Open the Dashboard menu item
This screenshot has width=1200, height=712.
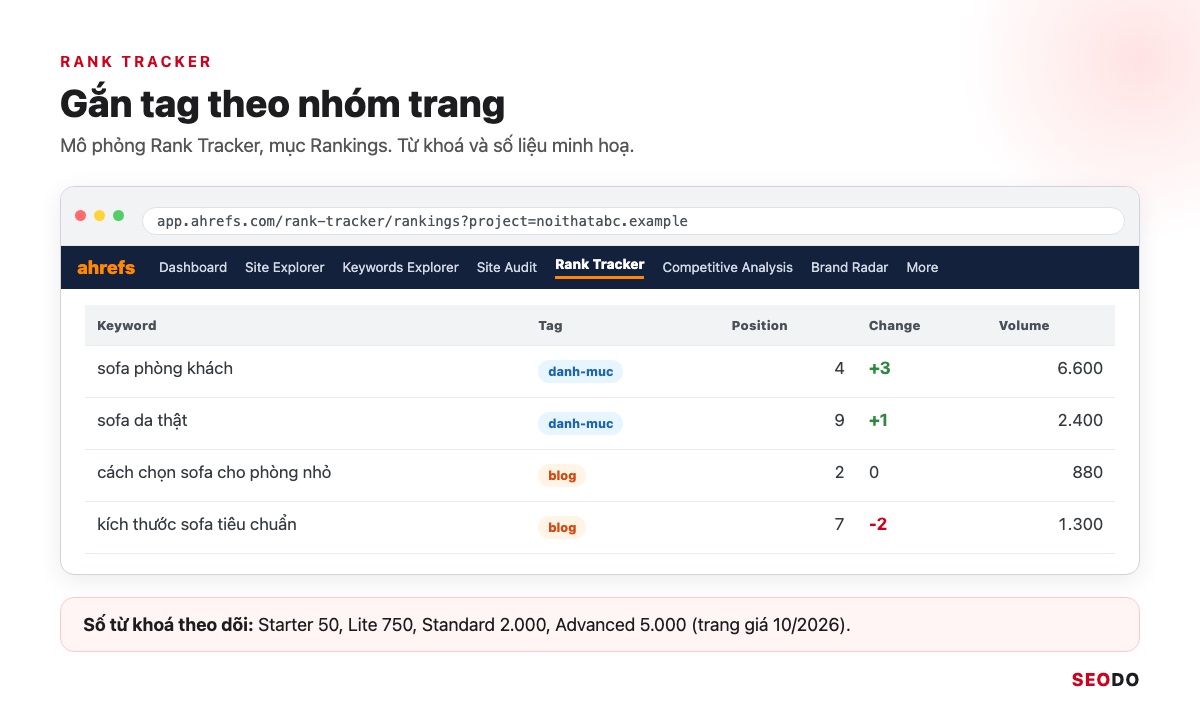pyautogui.click(x=193, y=267)
